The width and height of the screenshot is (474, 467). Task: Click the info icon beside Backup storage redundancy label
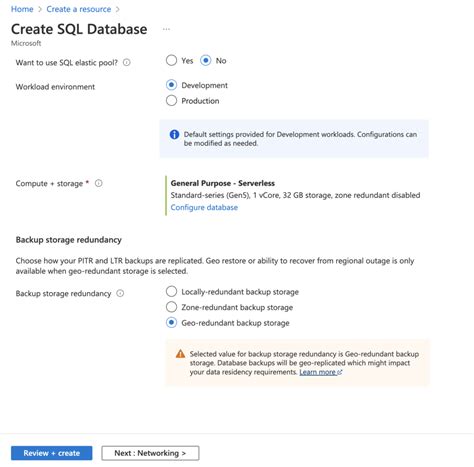click(x=120, y=293)
